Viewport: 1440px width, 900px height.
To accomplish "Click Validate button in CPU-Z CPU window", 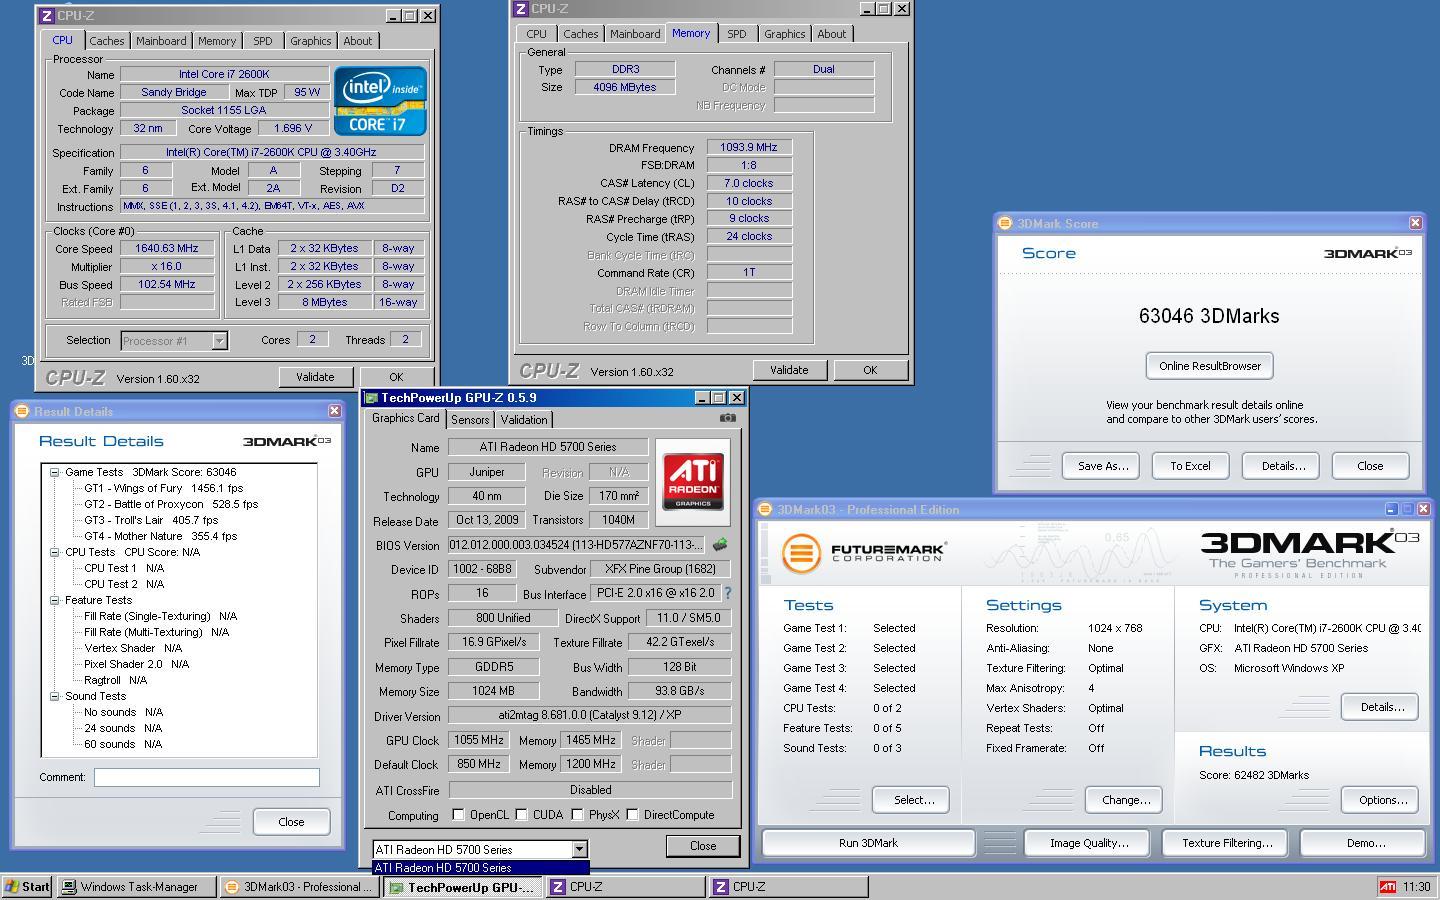I will point(315,377).
